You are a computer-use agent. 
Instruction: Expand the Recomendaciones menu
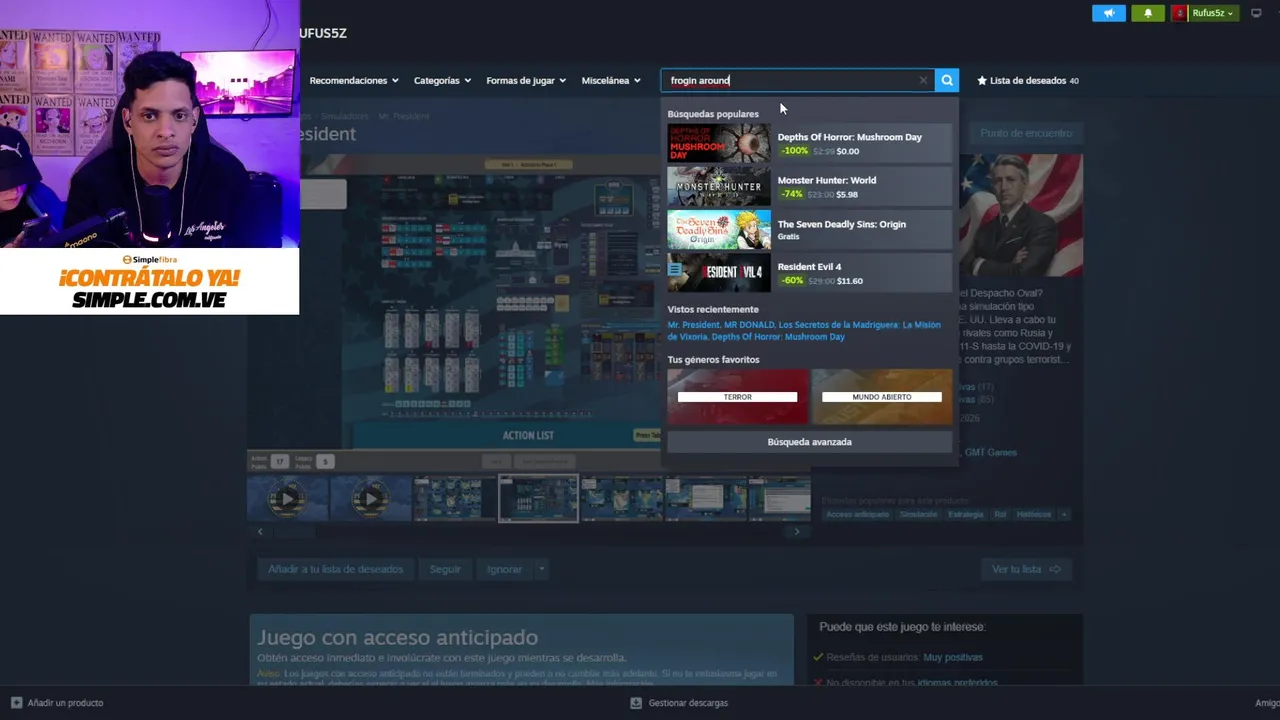click(354, 80)
